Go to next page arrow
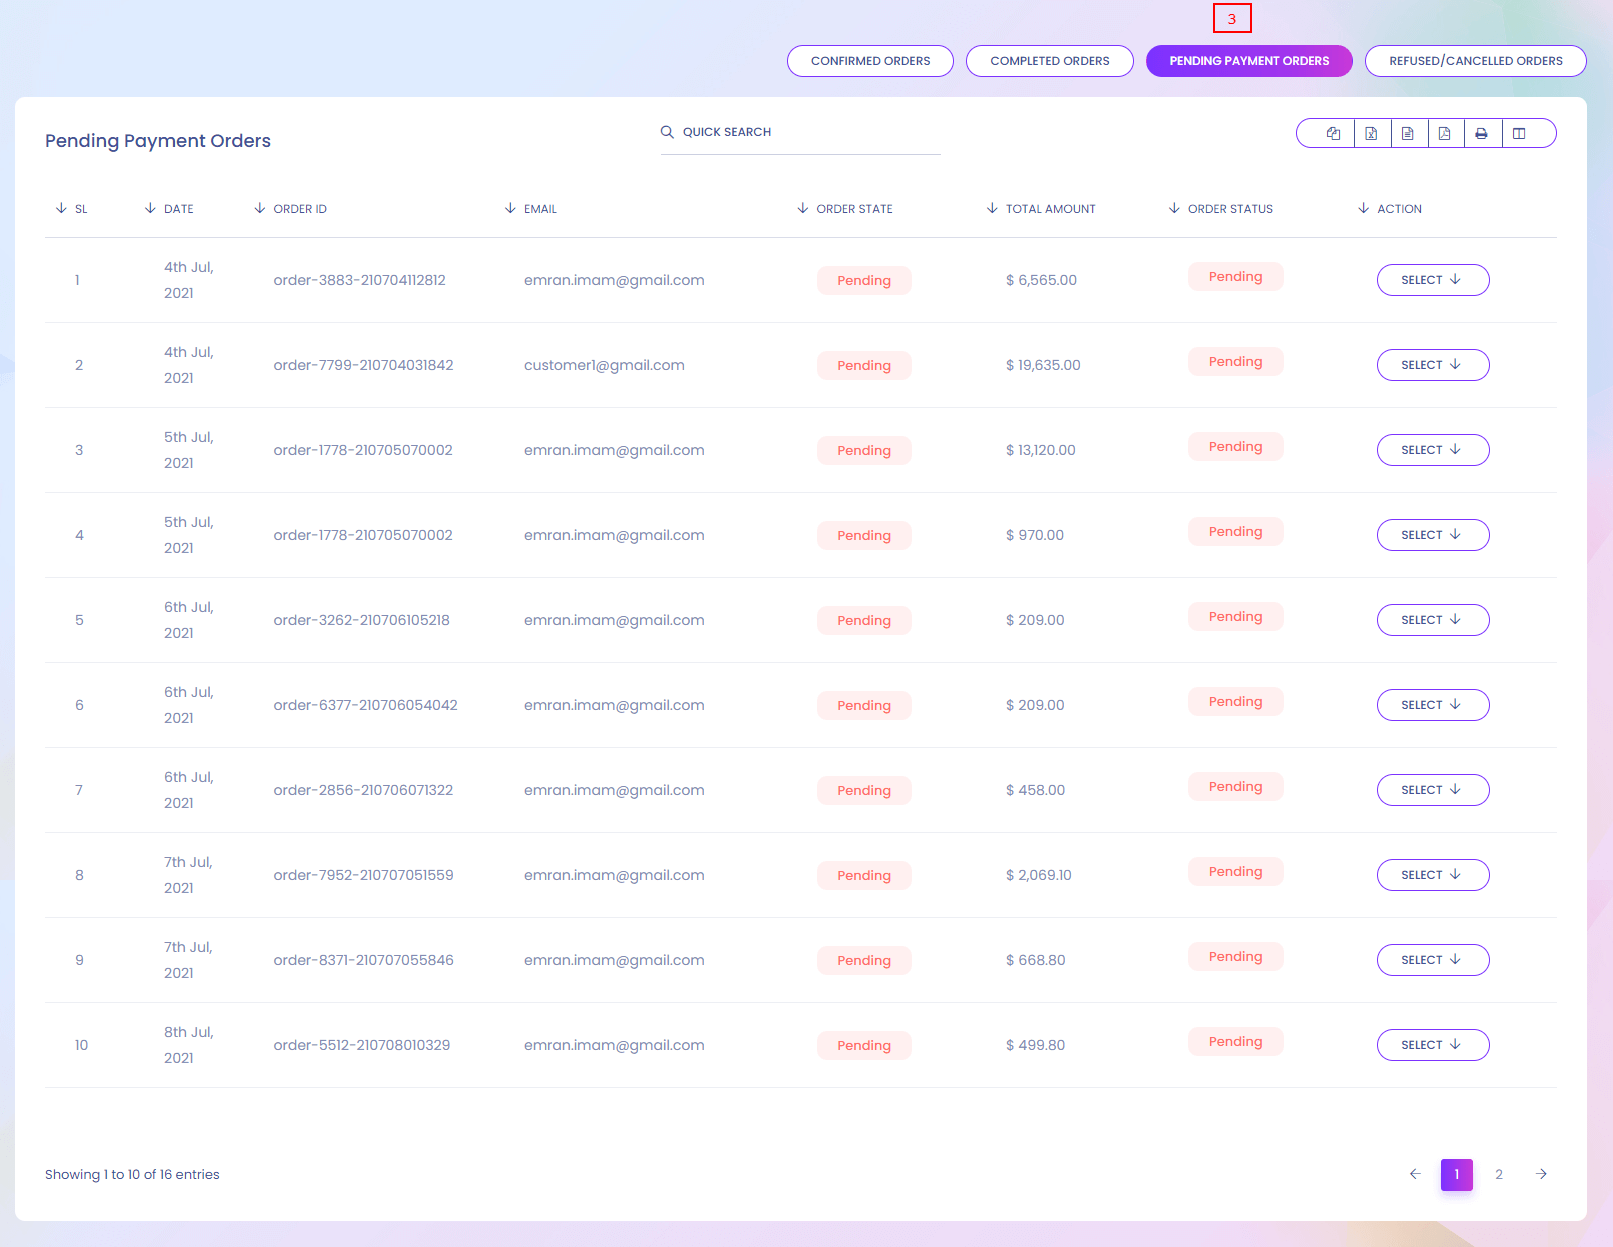The width and height of the screenshot is (1613, 1247). 1541,1174
